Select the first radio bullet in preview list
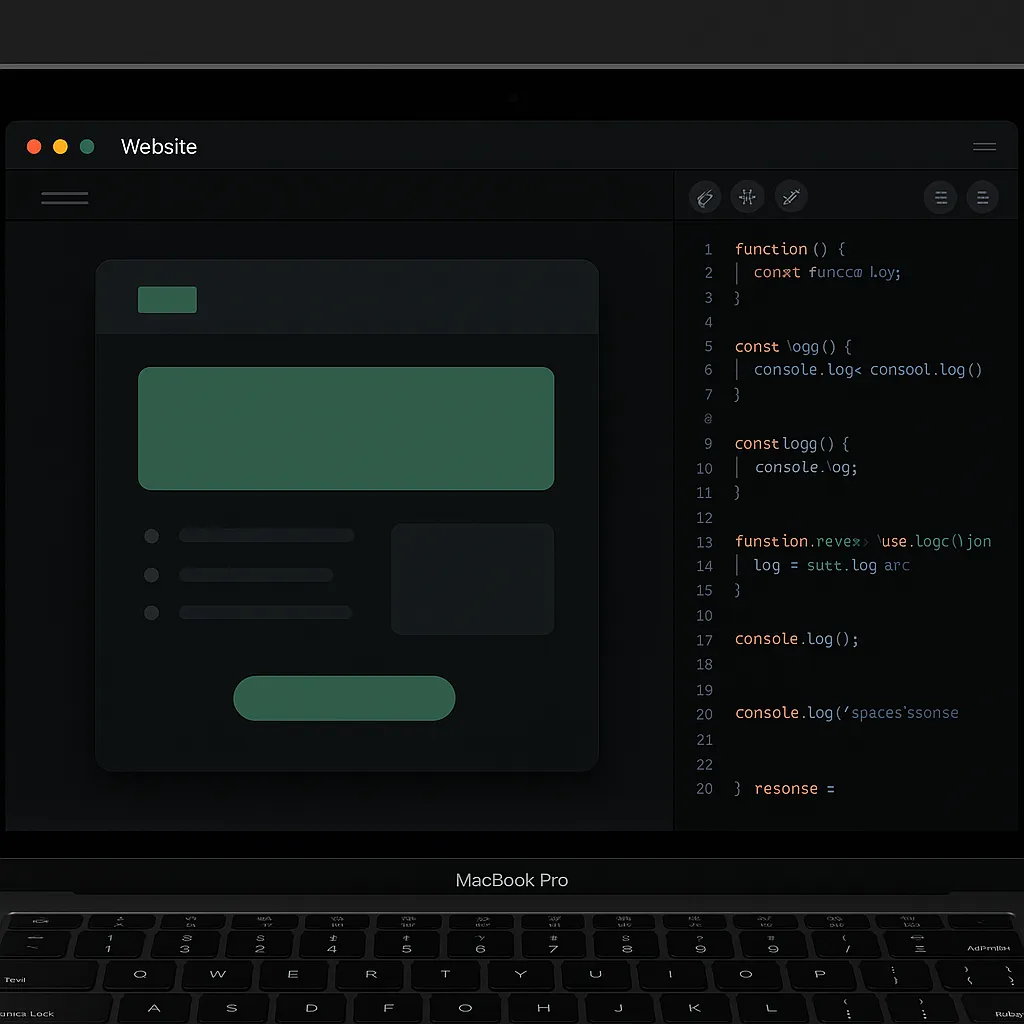1024x1024 pixels. coord(152,536)
